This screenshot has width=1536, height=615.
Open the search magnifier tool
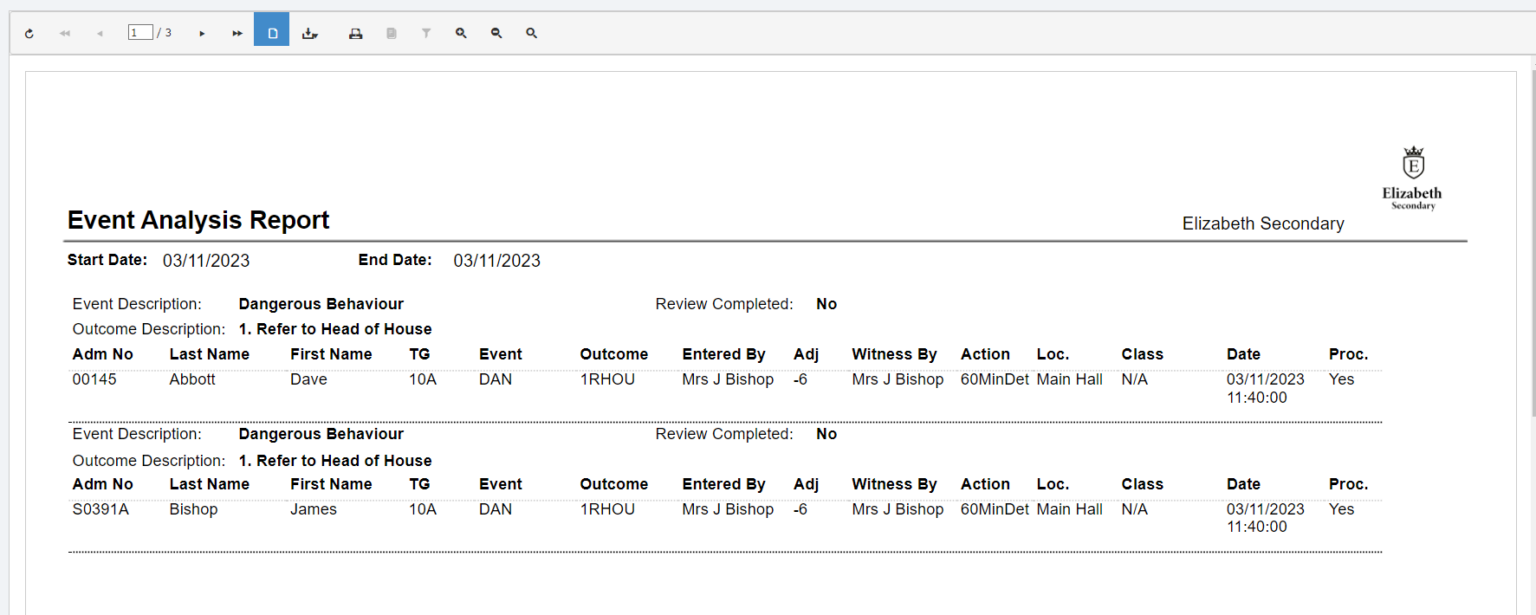pyautogui.click(x=531, y=32)
